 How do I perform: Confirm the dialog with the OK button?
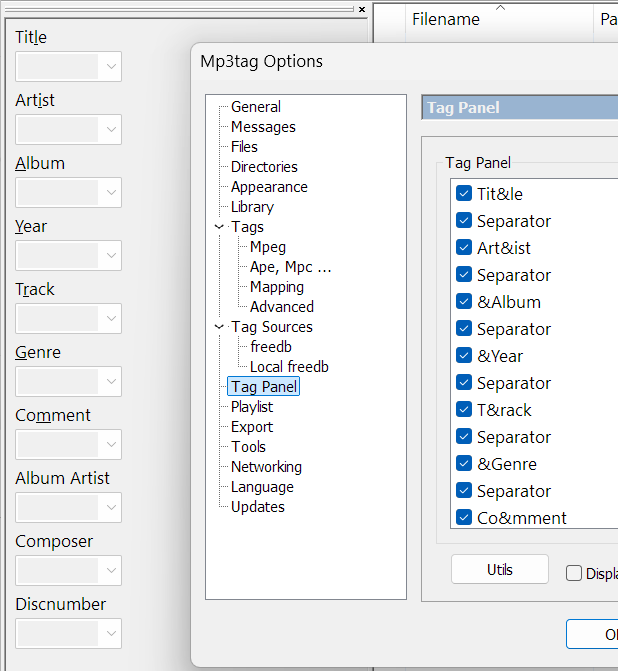[x=592, y=634]
